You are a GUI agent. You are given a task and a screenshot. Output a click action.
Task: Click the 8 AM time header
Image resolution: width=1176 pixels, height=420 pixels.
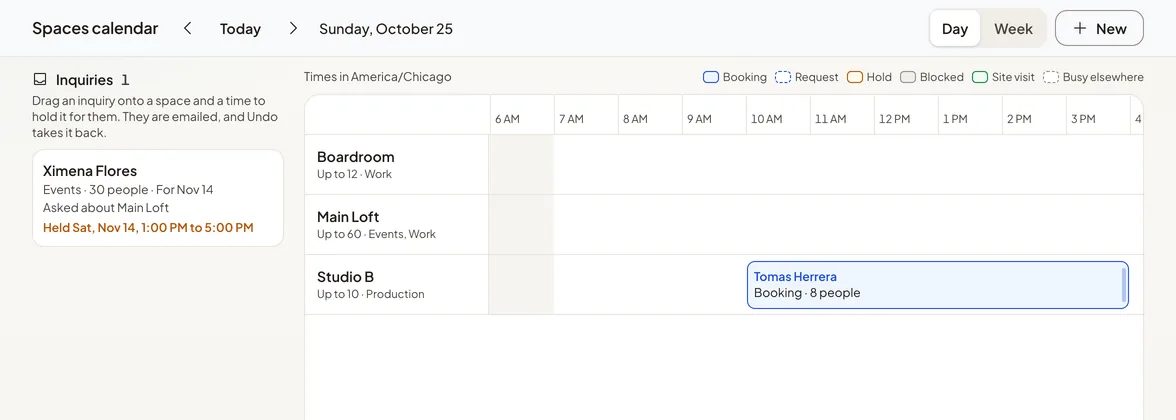tap(635, 119)
